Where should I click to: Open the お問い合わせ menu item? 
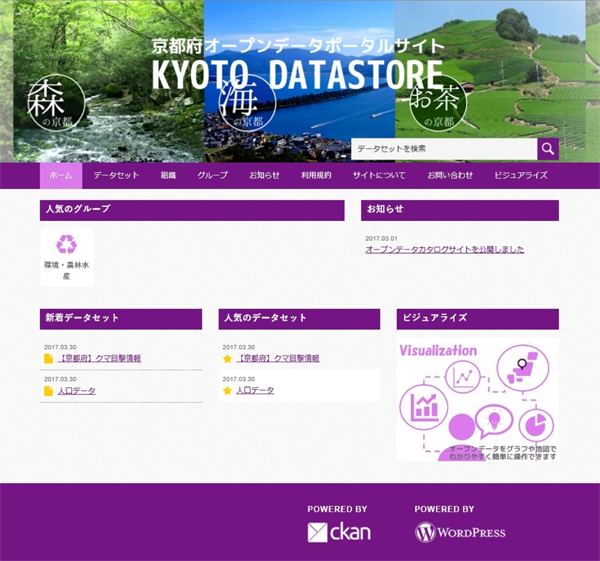coord(450,175)
